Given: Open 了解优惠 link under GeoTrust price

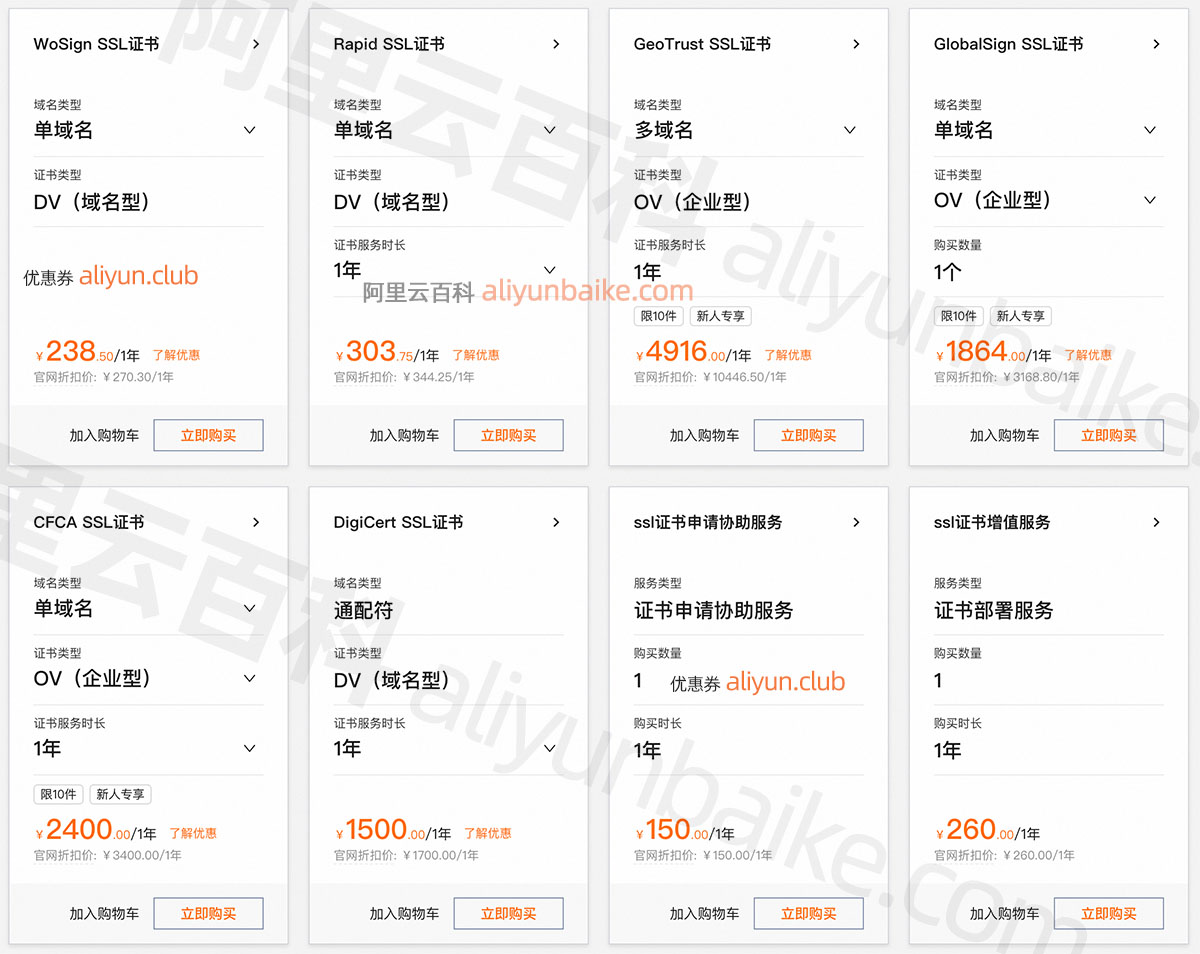Looking at the screenshot, I should 788,355.
